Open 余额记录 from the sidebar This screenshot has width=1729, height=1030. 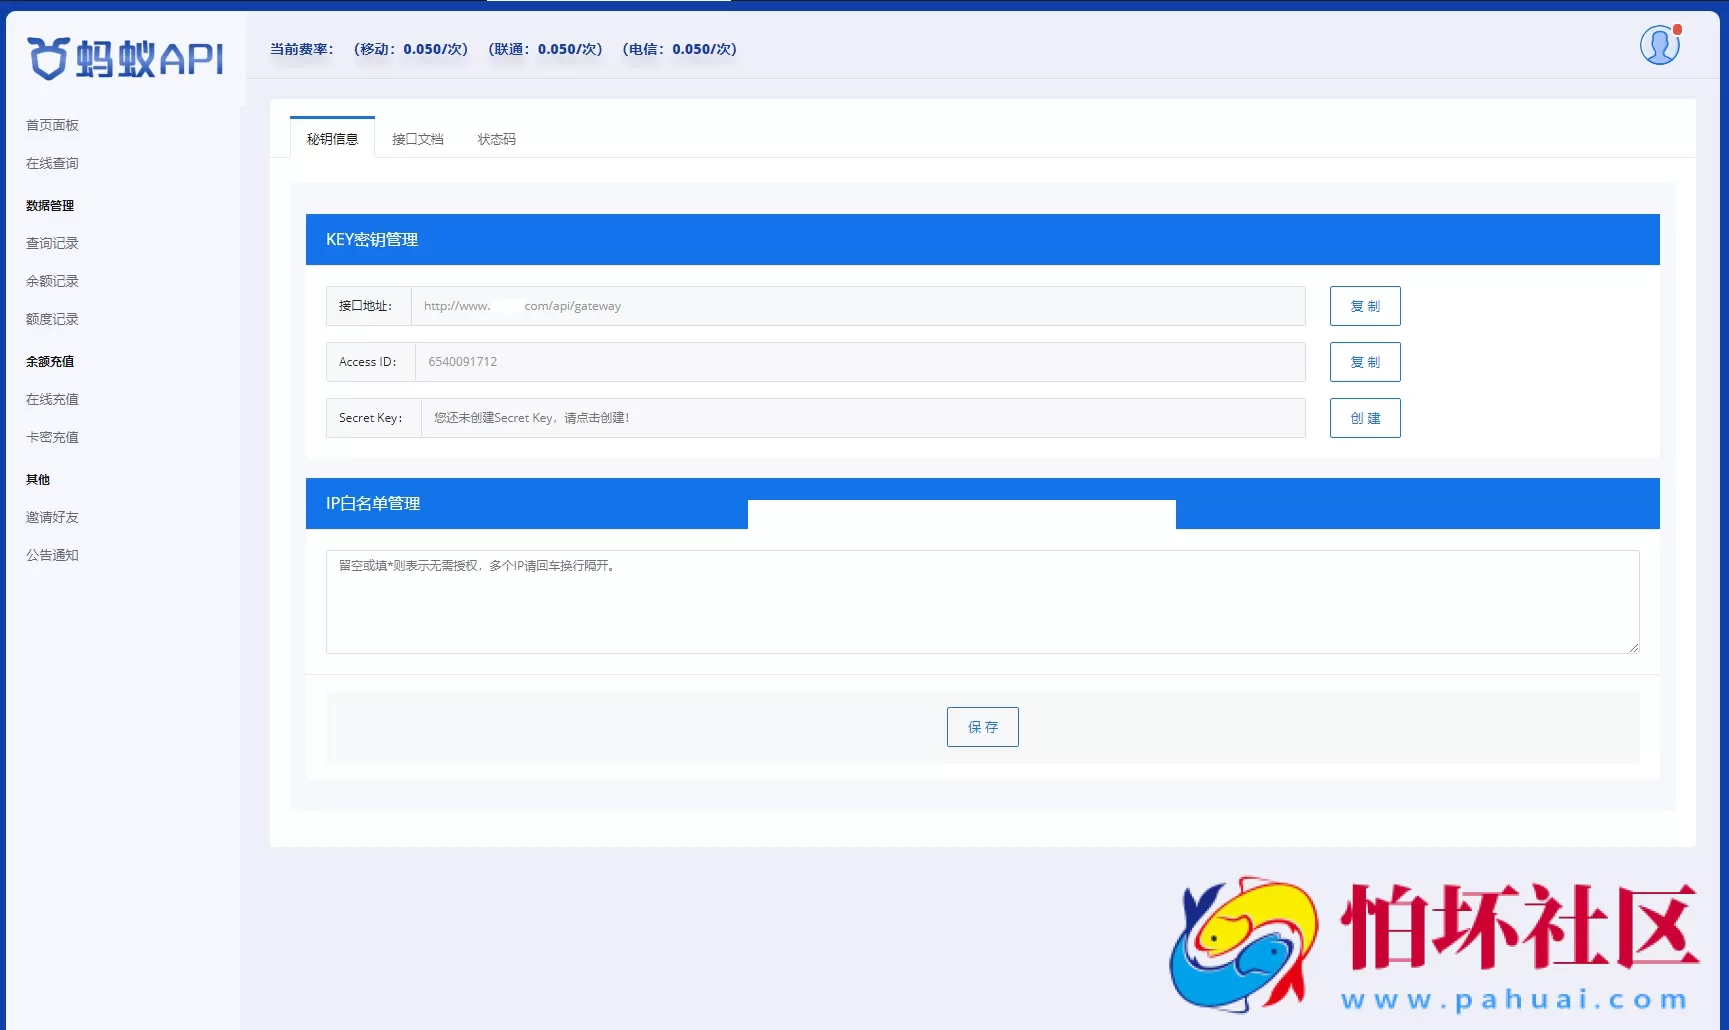click(x=51, y=280)
